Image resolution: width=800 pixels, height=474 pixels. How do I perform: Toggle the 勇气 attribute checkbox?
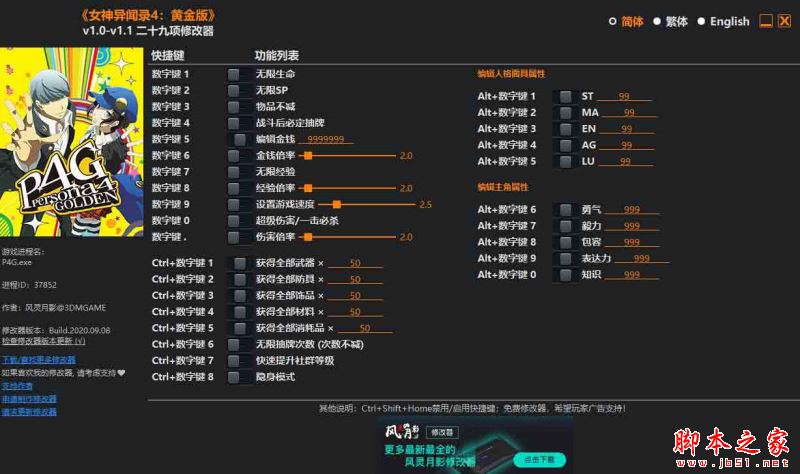565,210
